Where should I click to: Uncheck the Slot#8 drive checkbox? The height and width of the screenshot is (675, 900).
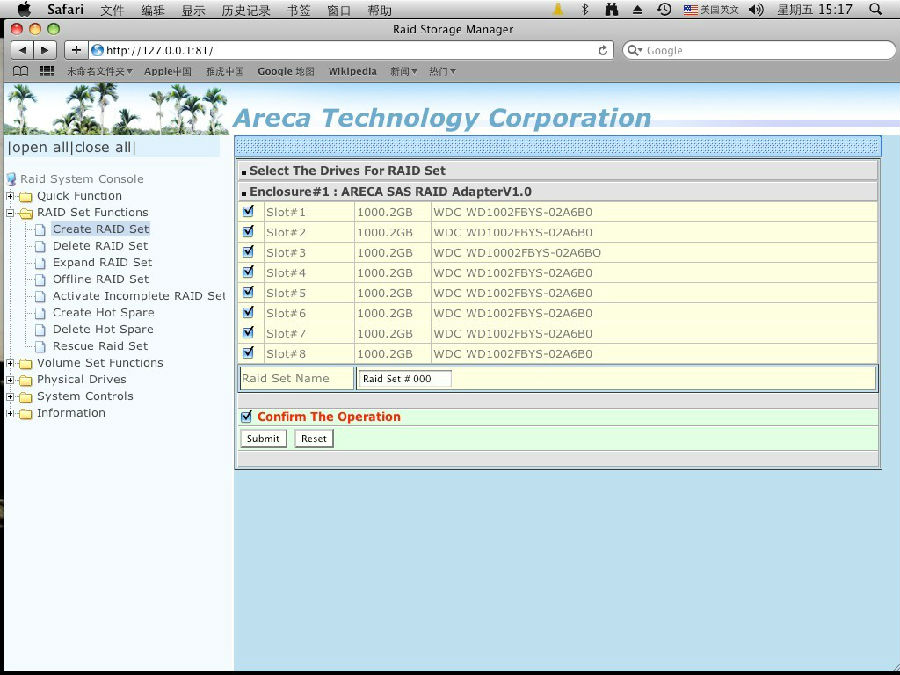click(248, 352)
